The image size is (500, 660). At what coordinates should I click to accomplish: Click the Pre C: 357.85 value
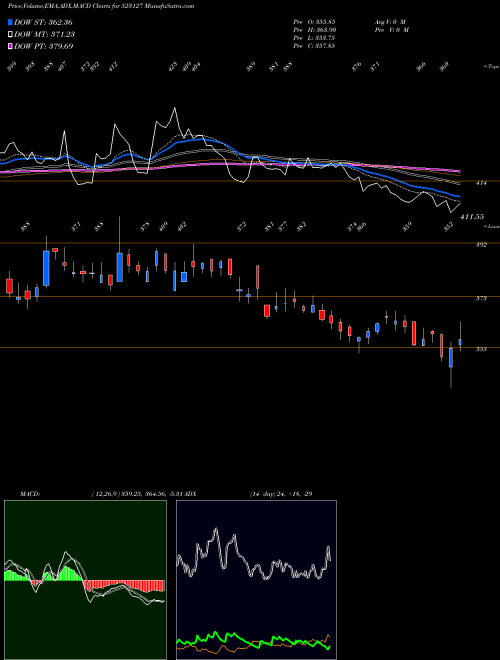314,46
